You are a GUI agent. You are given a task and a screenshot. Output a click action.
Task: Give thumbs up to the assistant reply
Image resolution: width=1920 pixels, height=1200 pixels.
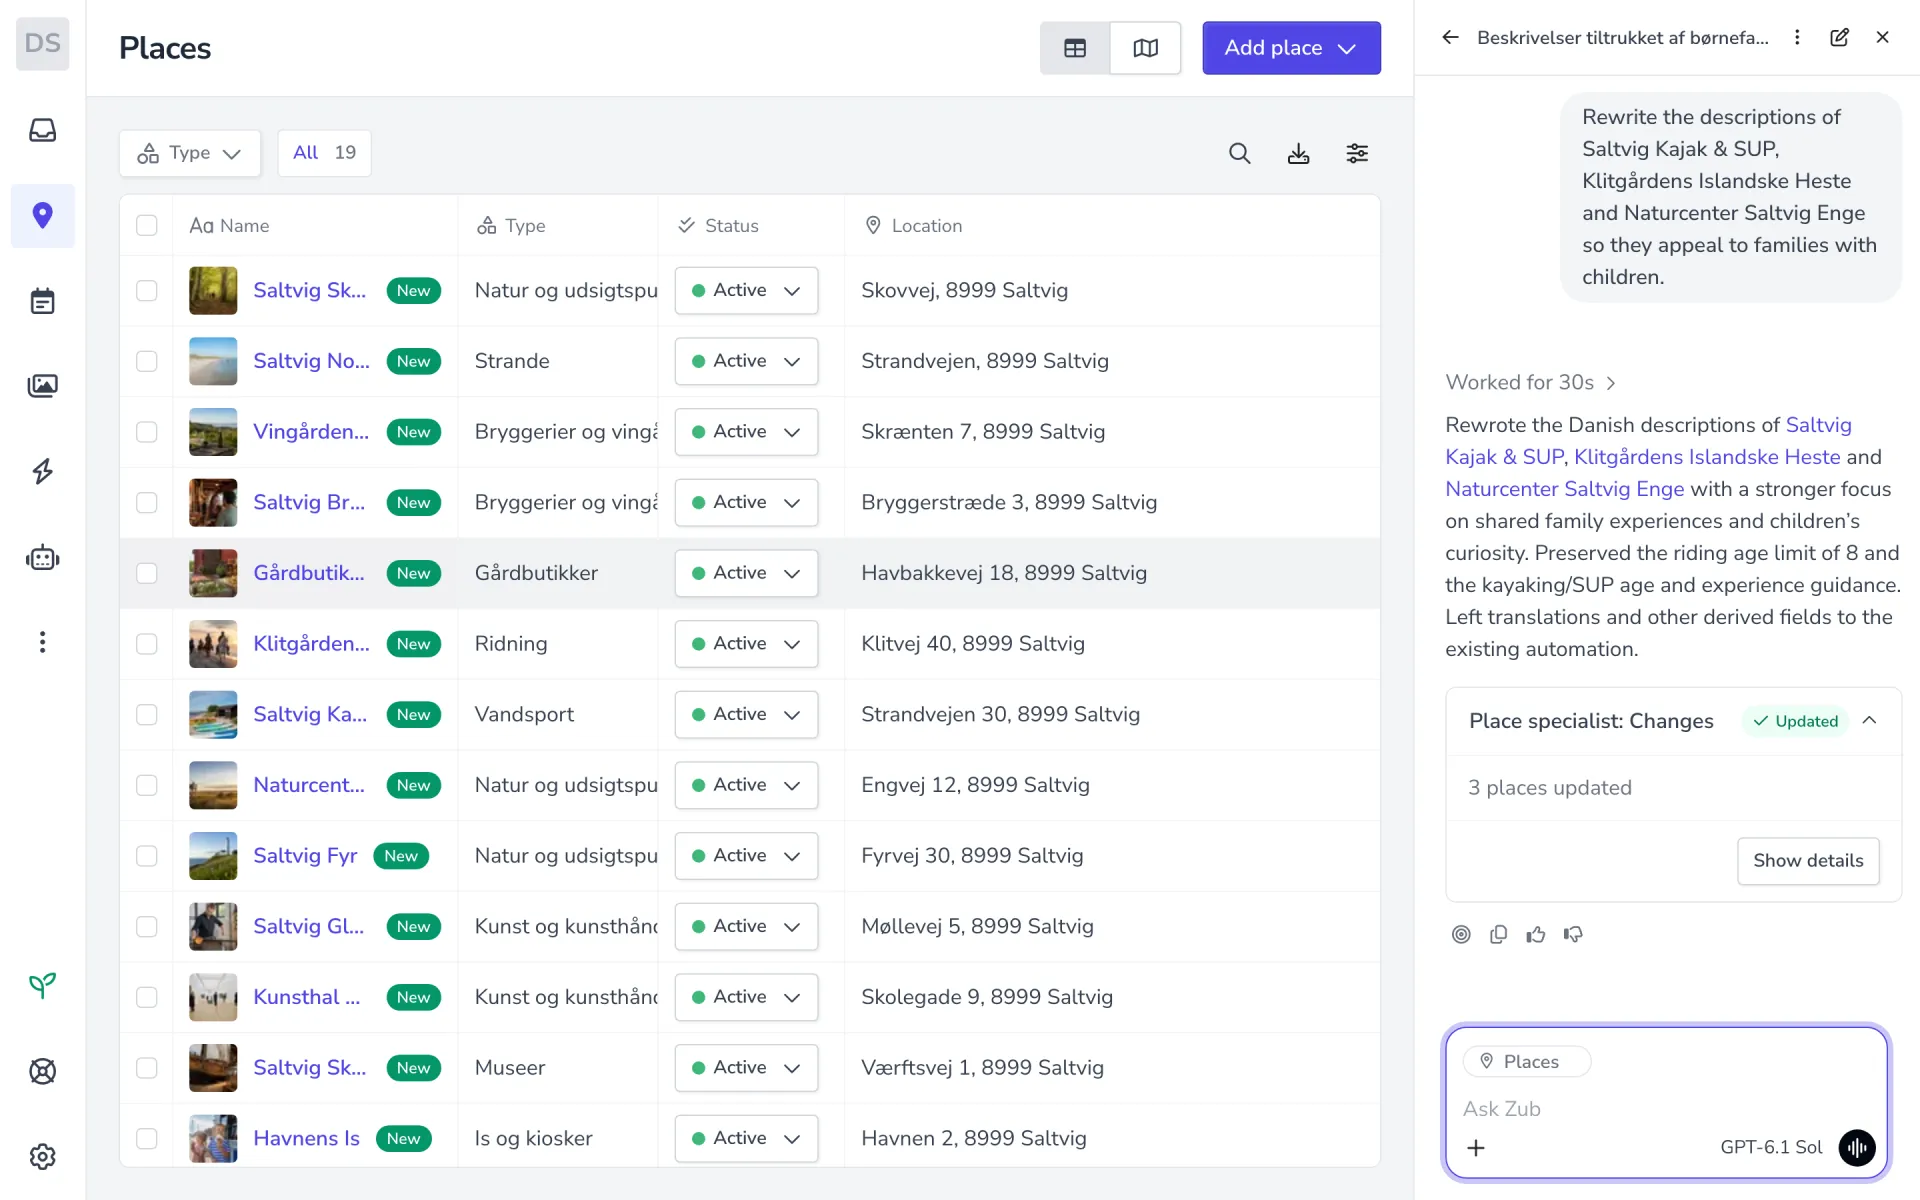(1536, 934)
